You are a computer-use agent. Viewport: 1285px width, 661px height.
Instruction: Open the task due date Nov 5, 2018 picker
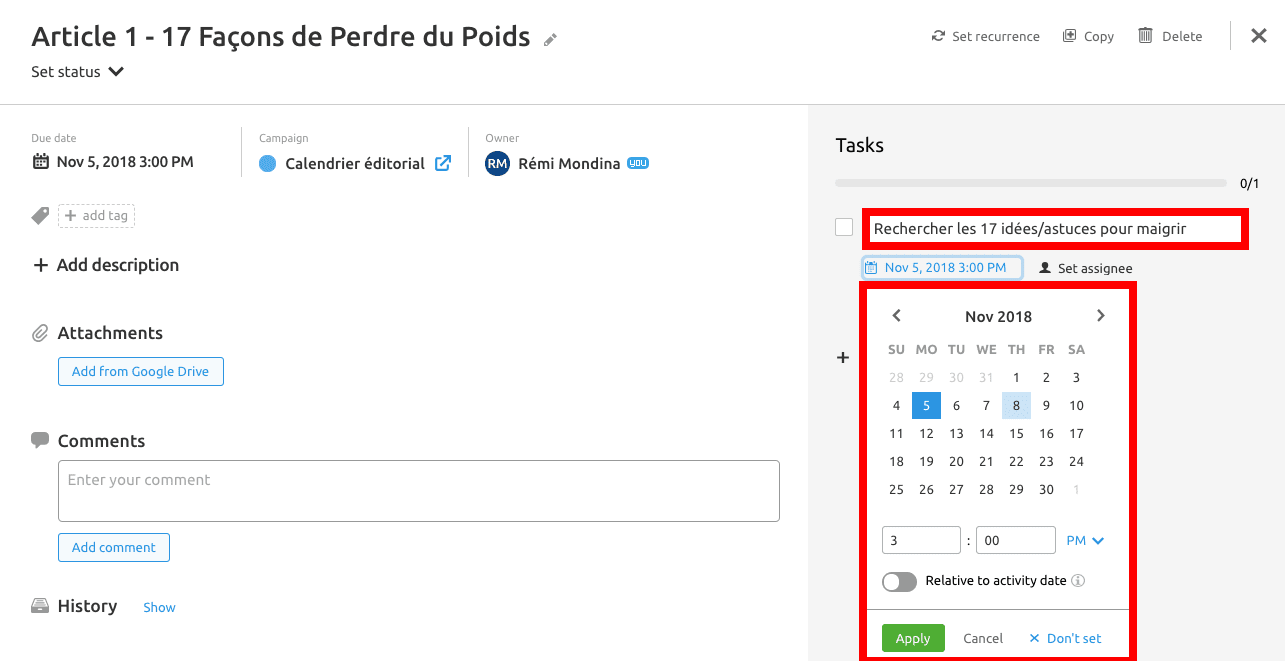[943, 268]
